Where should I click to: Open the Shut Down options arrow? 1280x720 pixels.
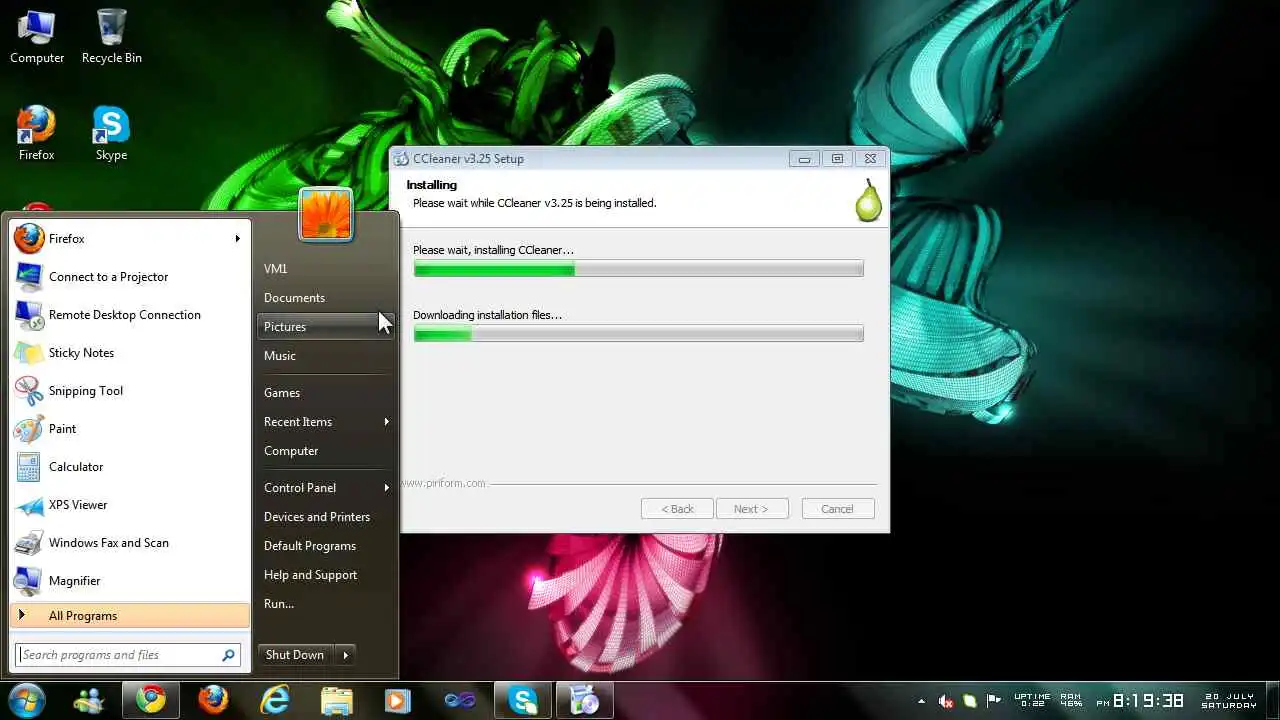click(x=346, y=655)
